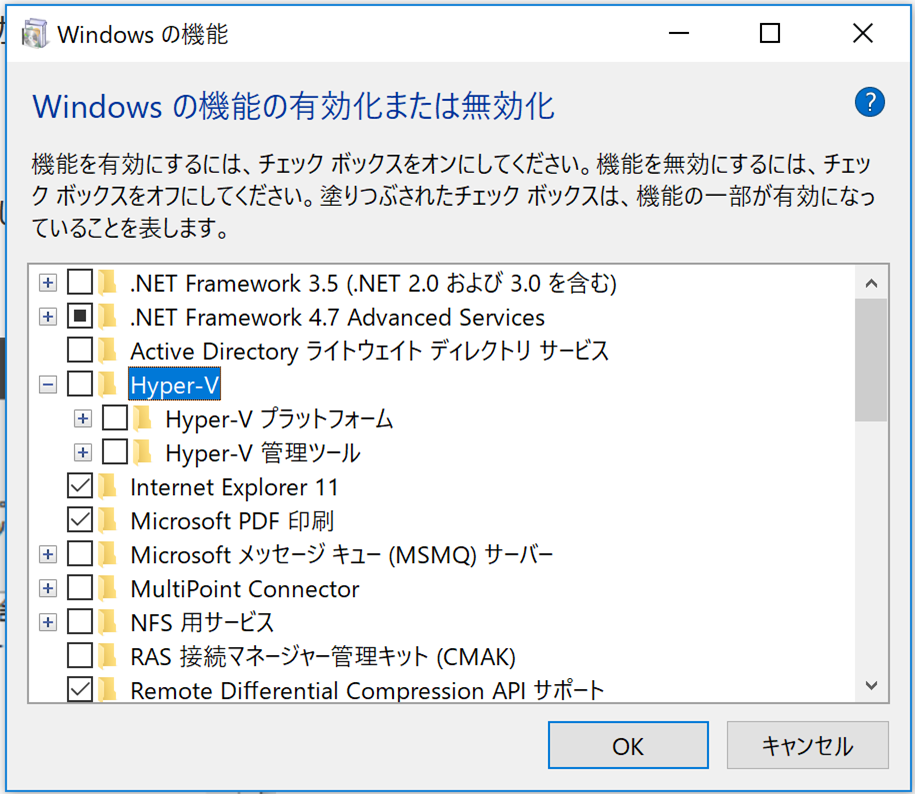Screen dimensions: 915x794
Task: Expand Hyper-V プラットフォーム sub-node
Action: coord(83,419)
